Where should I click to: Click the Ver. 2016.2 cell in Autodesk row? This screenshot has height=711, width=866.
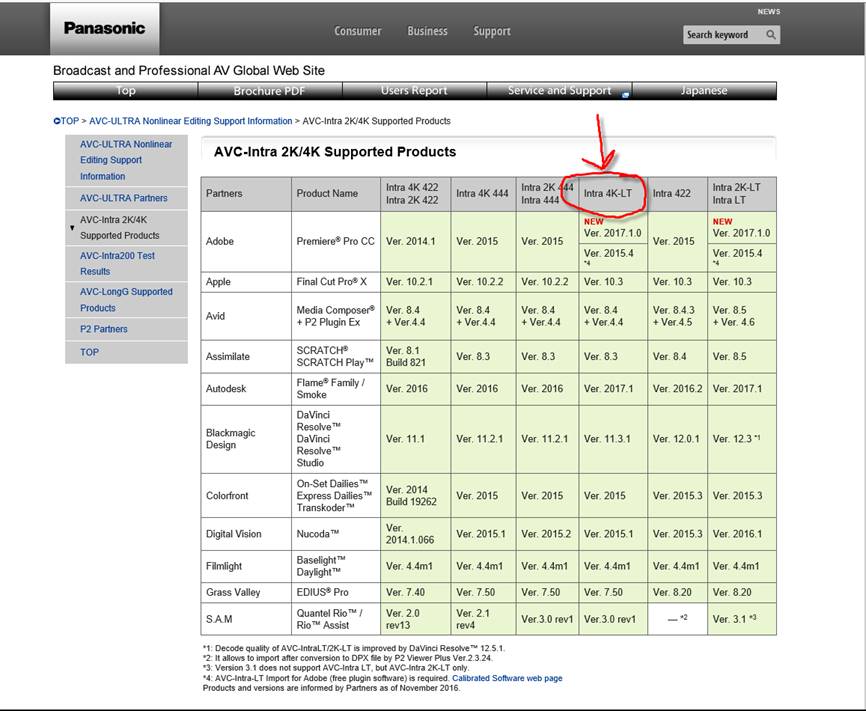[677, 389]
